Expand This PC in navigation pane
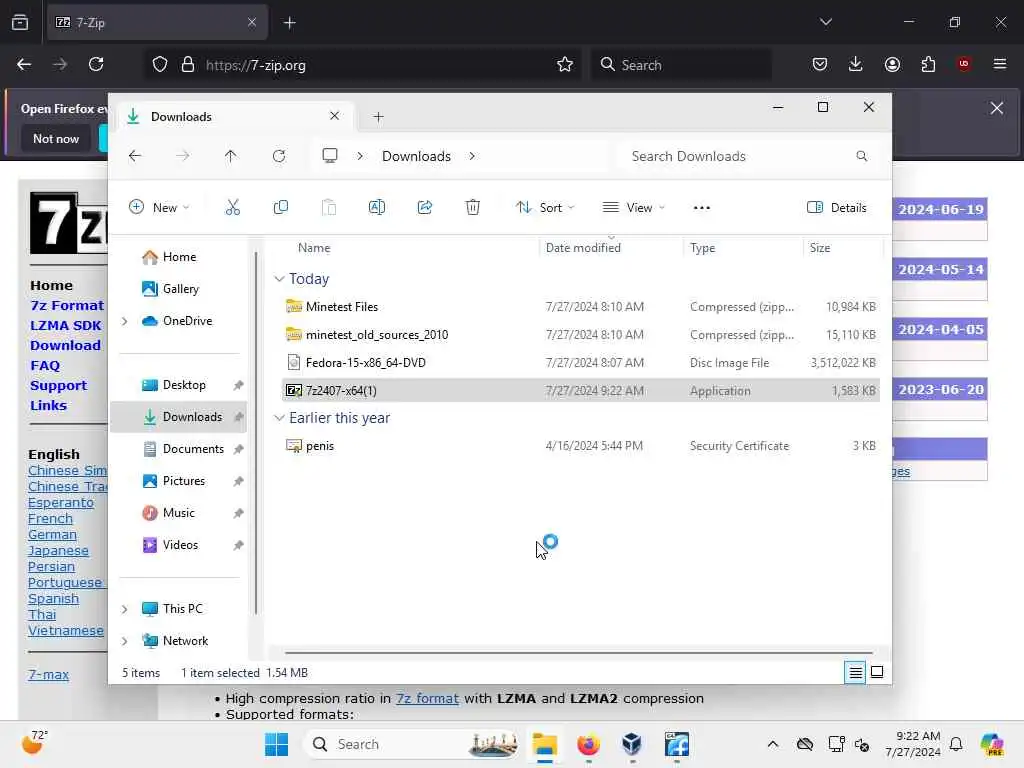 (x=125, y=609)
